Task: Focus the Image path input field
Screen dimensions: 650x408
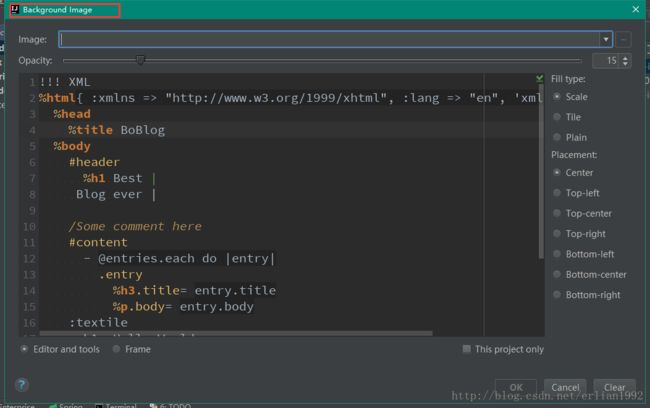Action: pyautogui.click(x=330, y=39)
